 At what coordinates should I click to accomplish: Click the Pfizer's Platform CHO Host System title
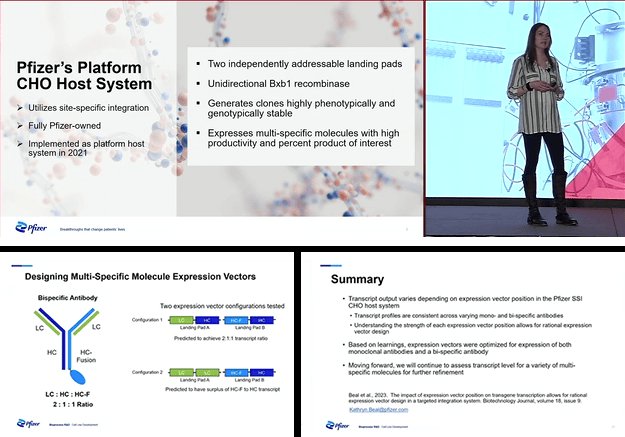pos(83,77)
